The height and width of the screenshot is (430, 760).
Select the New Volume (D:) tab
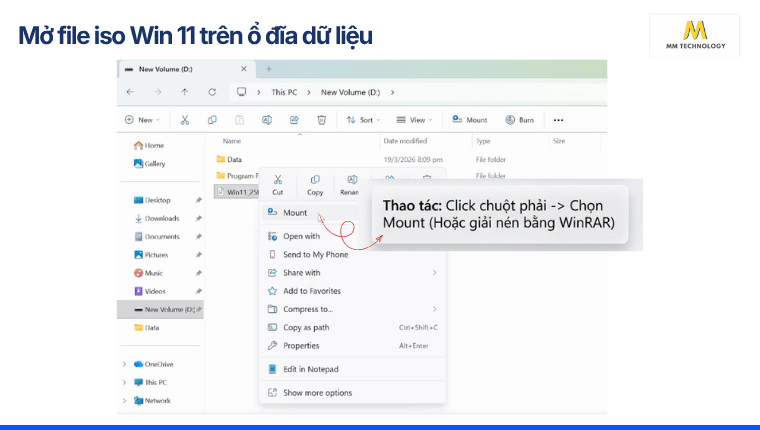187,69
